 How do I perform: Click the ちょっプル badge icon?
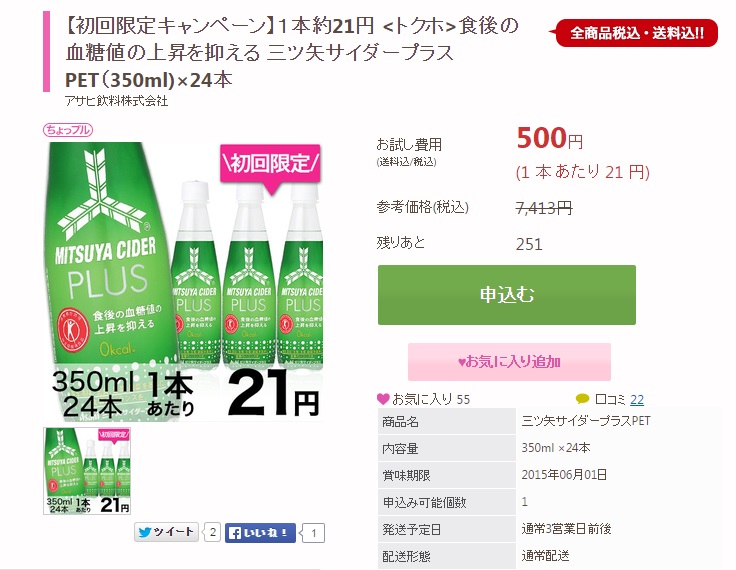point(68,130)
